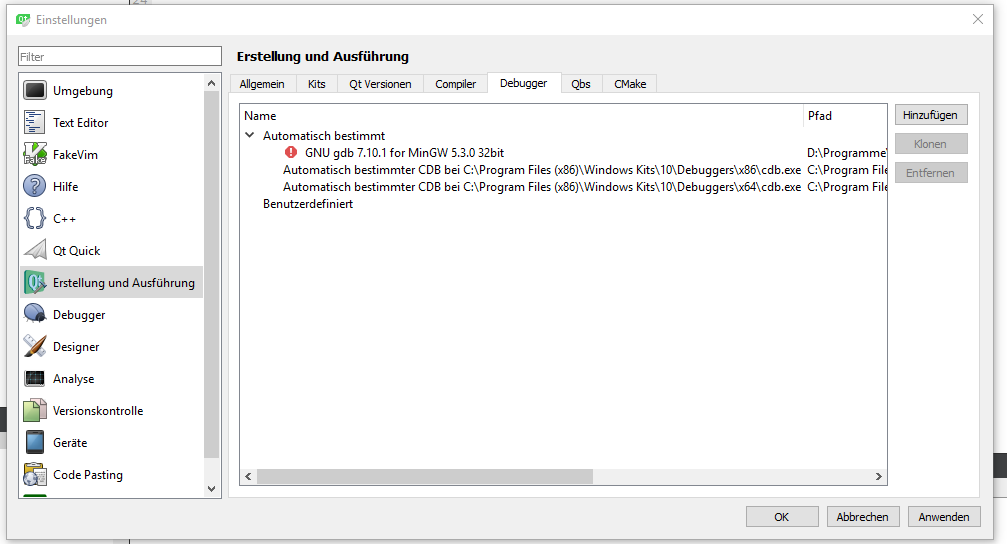Click the Abbrechen button

pos(863,517)
